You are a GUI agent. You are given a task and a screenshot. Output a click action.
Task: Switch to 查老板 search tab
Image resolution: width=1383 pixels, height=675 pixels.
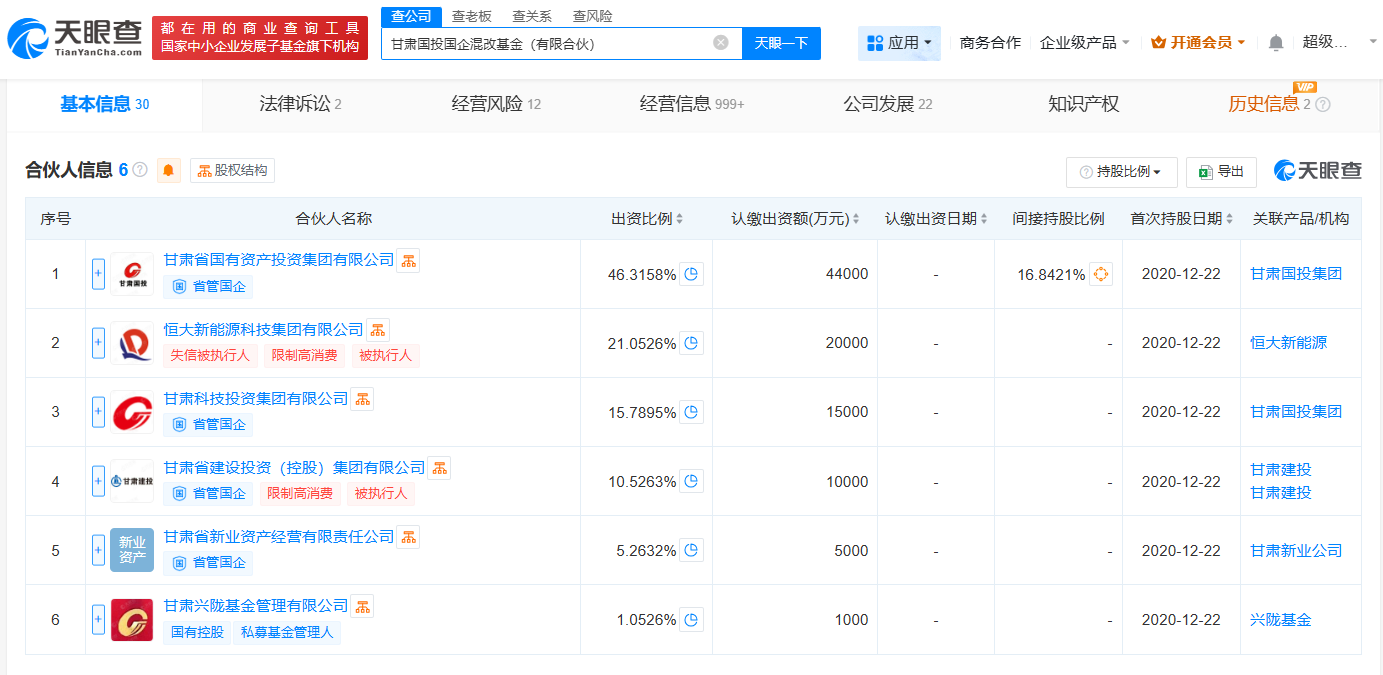[x=470, y=16]
